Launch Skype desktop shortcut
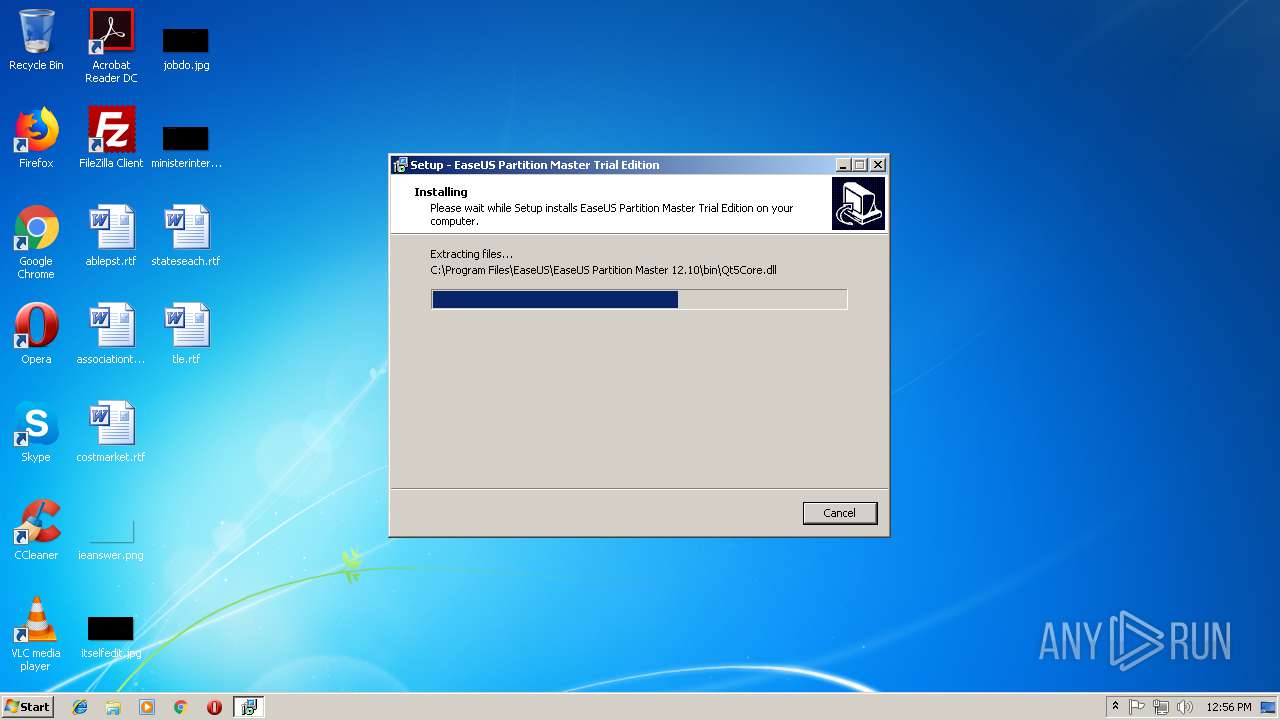1280x720 pixels. [x=36, y=432]
